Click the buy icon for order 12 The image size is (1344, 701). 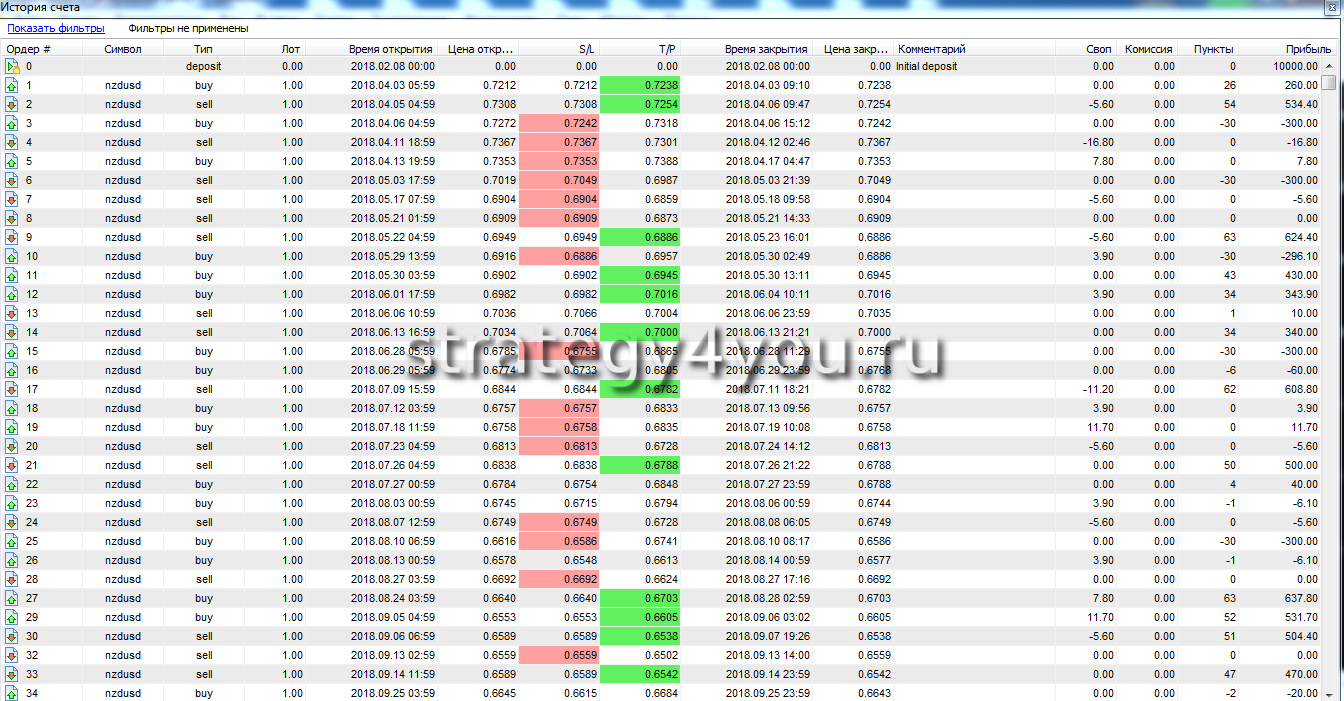tap(12, 295)
